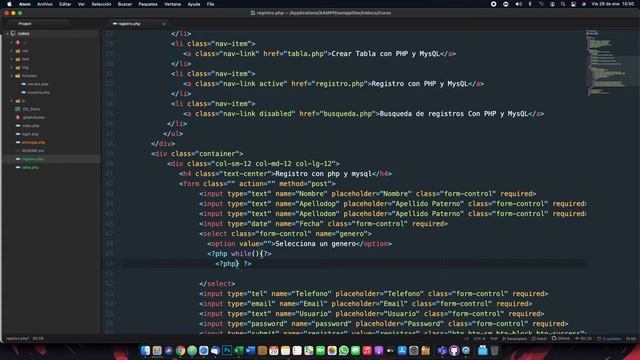Open Maps from the Dock
This screenshot has width=640, height=360.
tap(309, 350)
